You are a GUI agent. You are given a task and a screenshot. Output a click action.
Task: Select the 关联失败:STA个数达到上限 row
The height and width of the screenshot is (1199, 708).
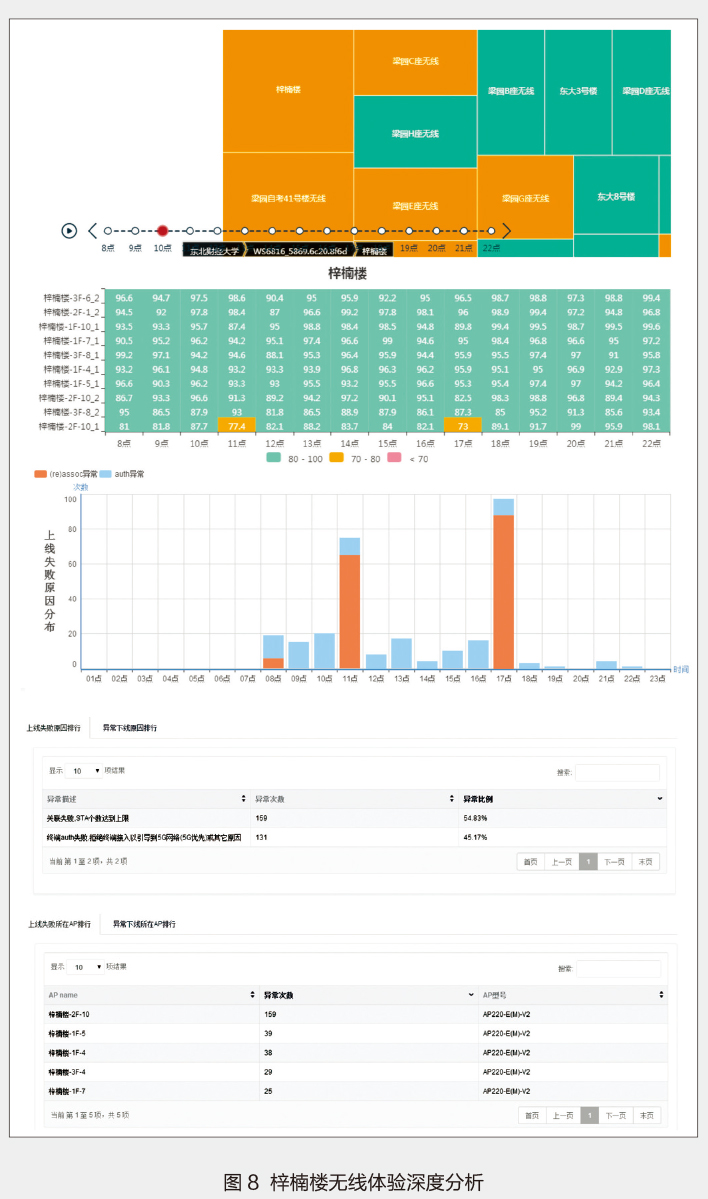click(354, 818)
